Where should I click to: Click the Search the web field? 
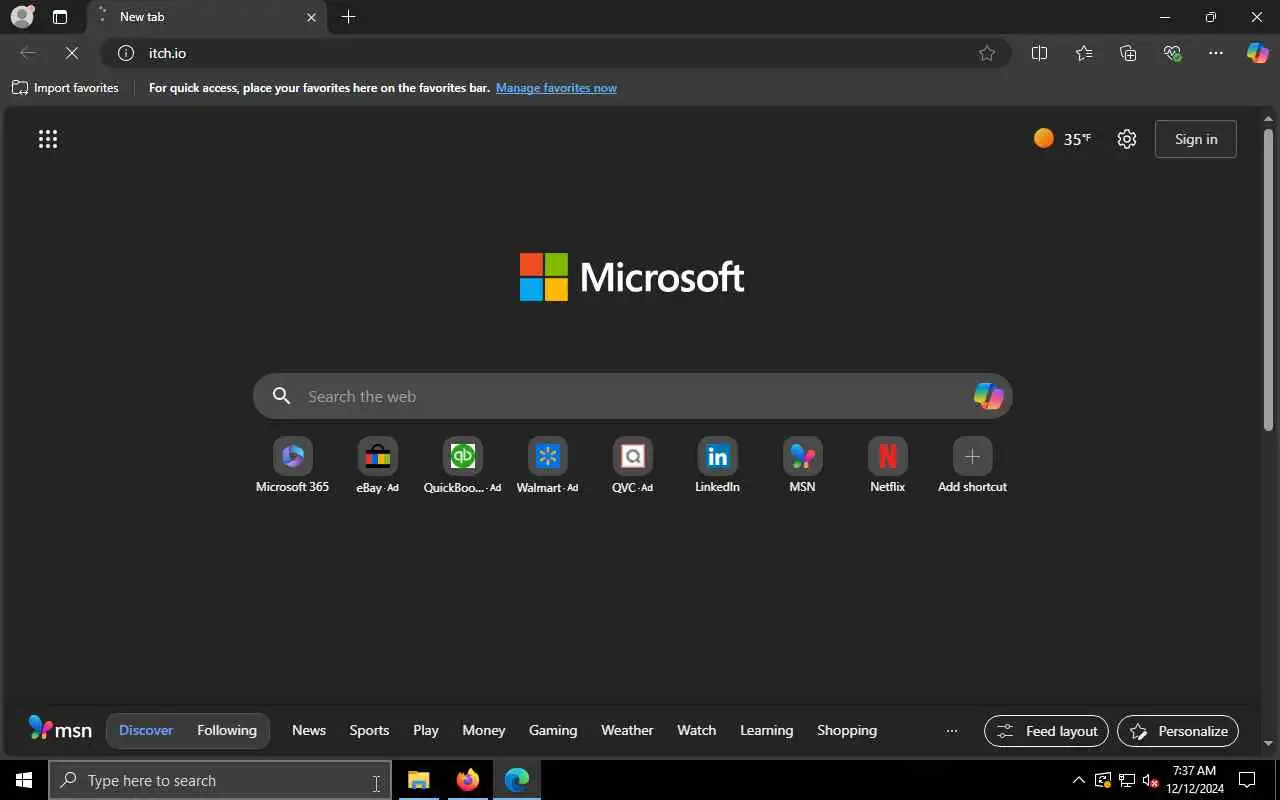(632, 396)
